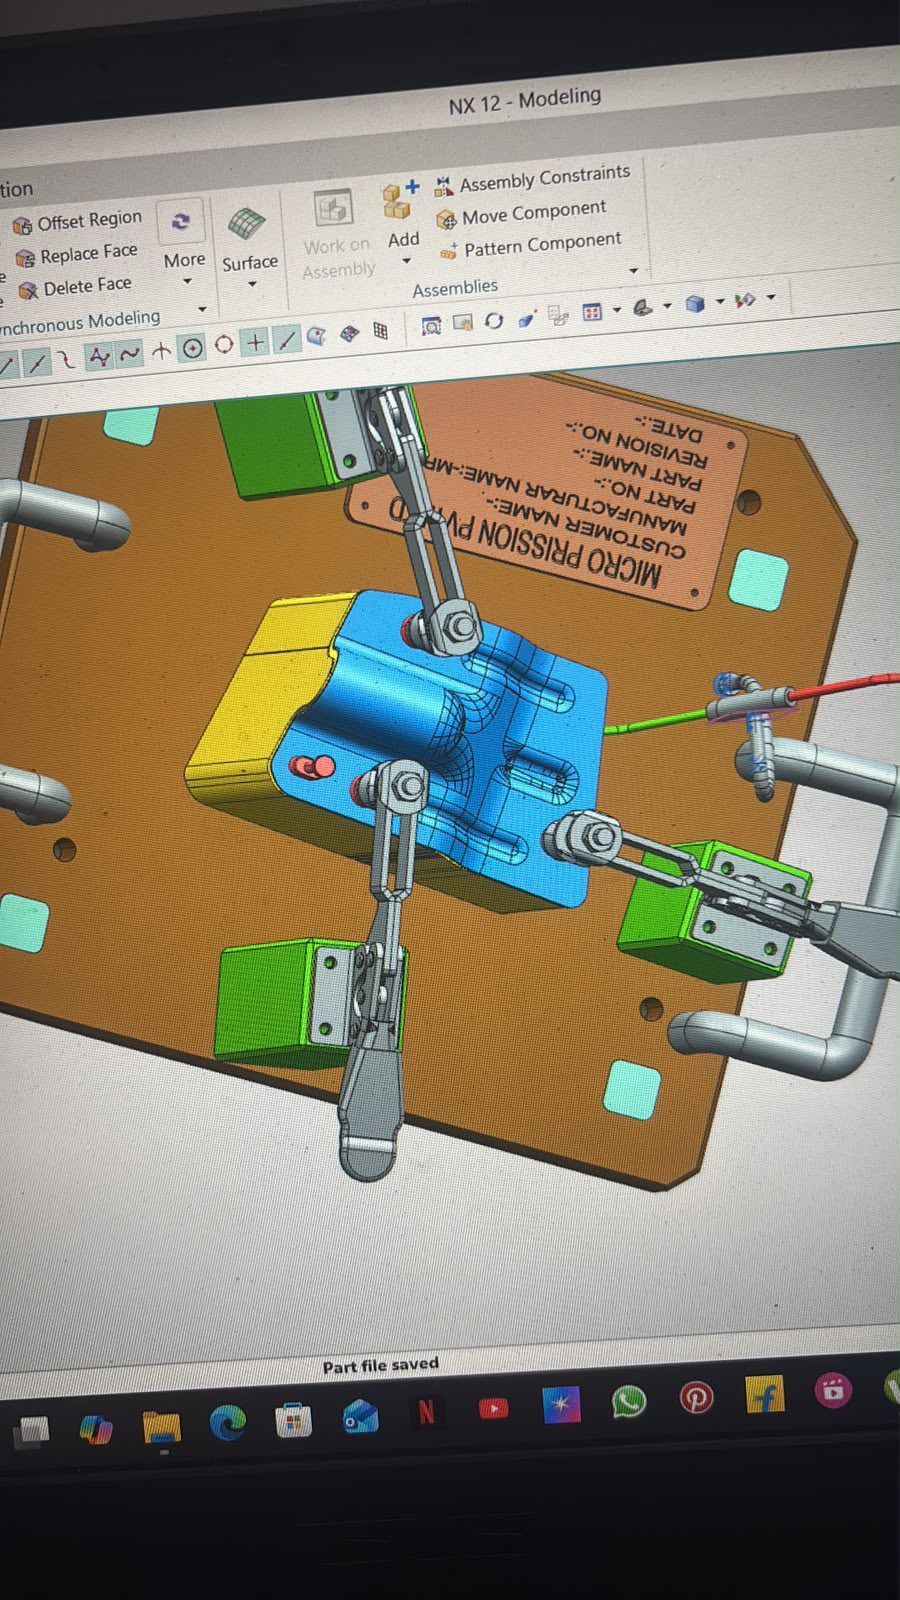This screenshot has width=900, height=1600.
Task: Toggle the Intersection snap point
Action: point(161,350)
